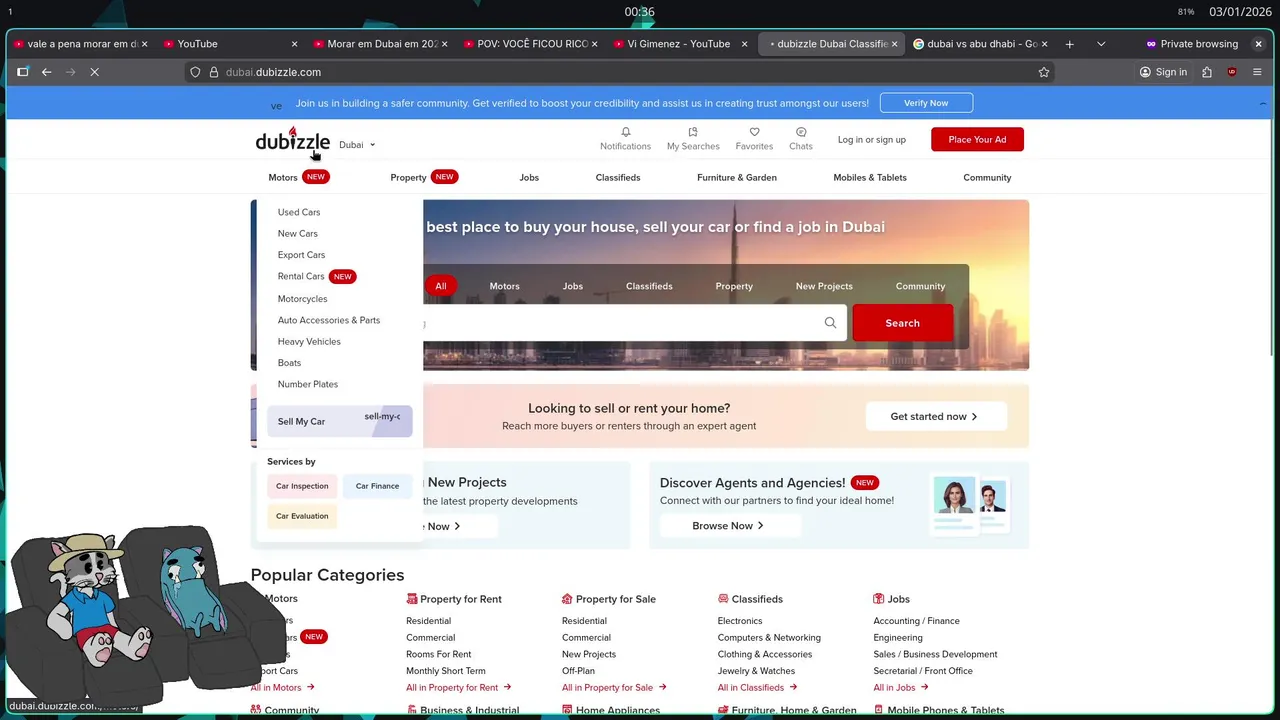The image size is (1280, 720).
Task: Select New Cars from Motors dropdown
Action: click(298, 234)
